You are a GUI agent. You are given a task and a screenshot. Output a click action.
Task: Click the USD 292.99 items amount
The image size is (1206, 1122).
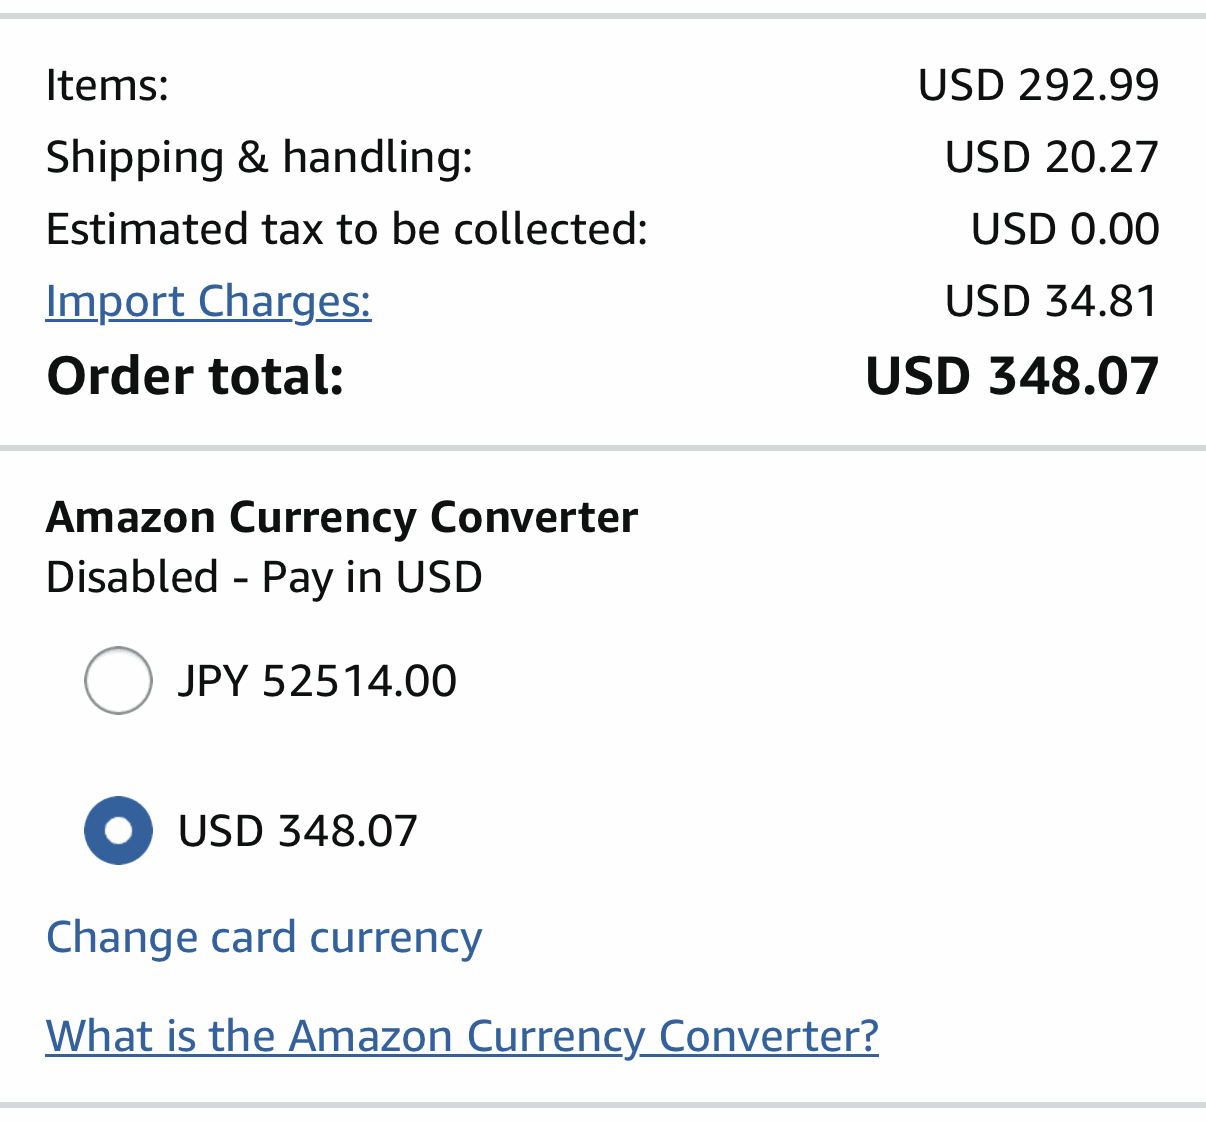coord(1038,85)
